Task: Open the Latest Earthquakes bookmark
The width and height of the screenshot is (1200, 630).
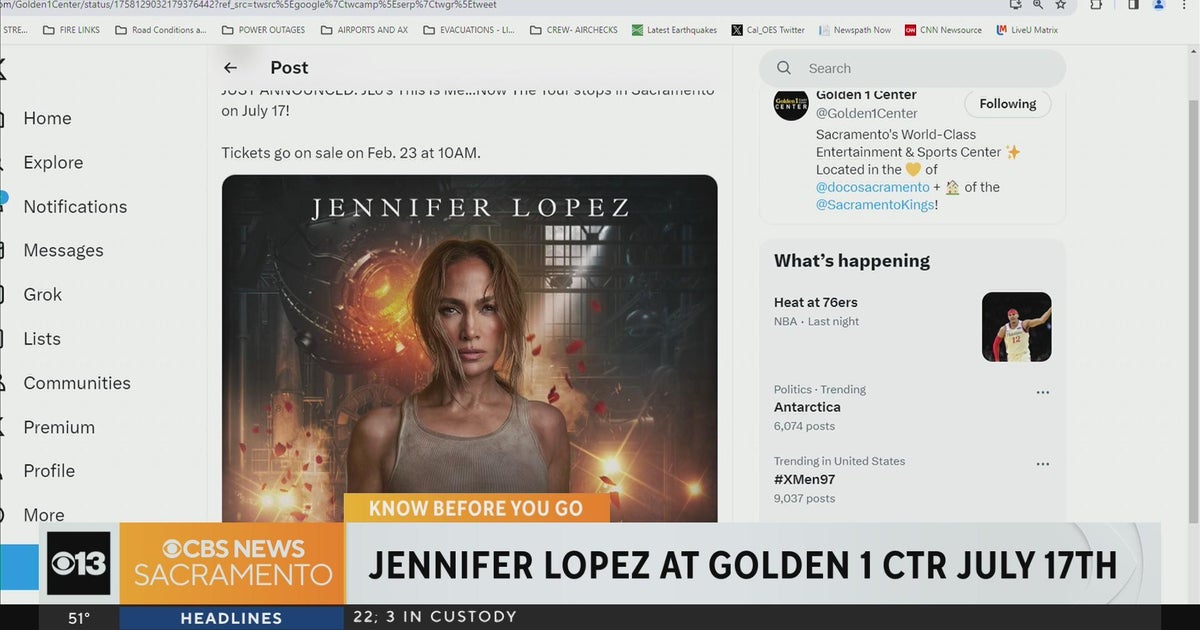Action: tap(674, 30)
